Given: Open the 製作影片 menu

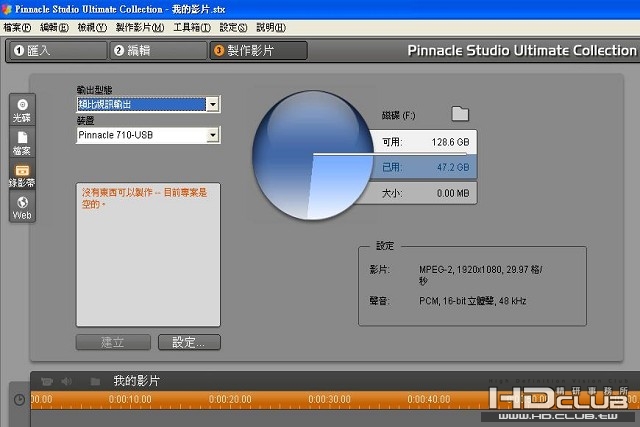Looking at the screenshot, I should point(140,27).
